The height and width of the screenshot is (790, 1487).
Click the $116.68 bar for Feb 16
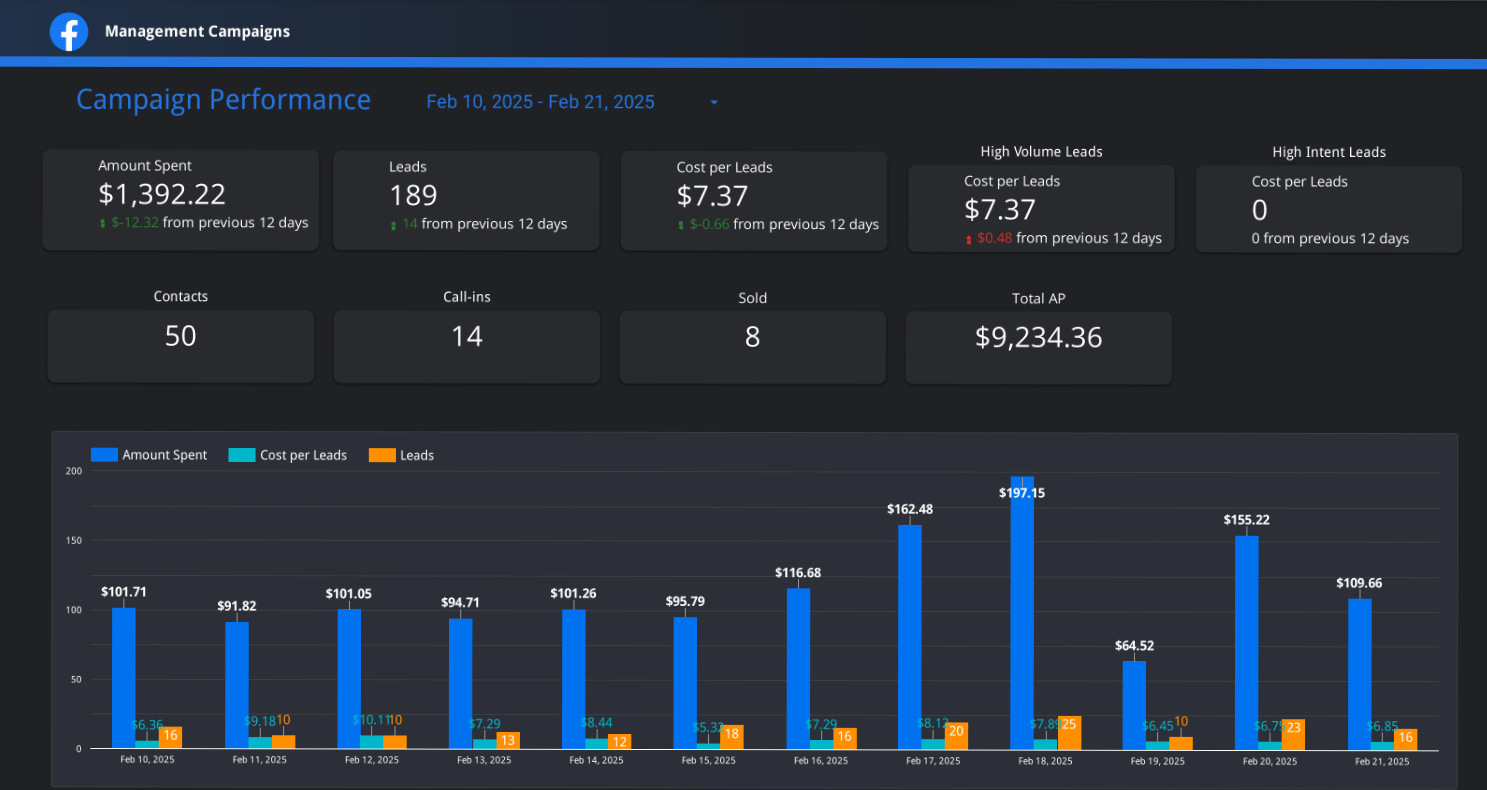point(798,668)
